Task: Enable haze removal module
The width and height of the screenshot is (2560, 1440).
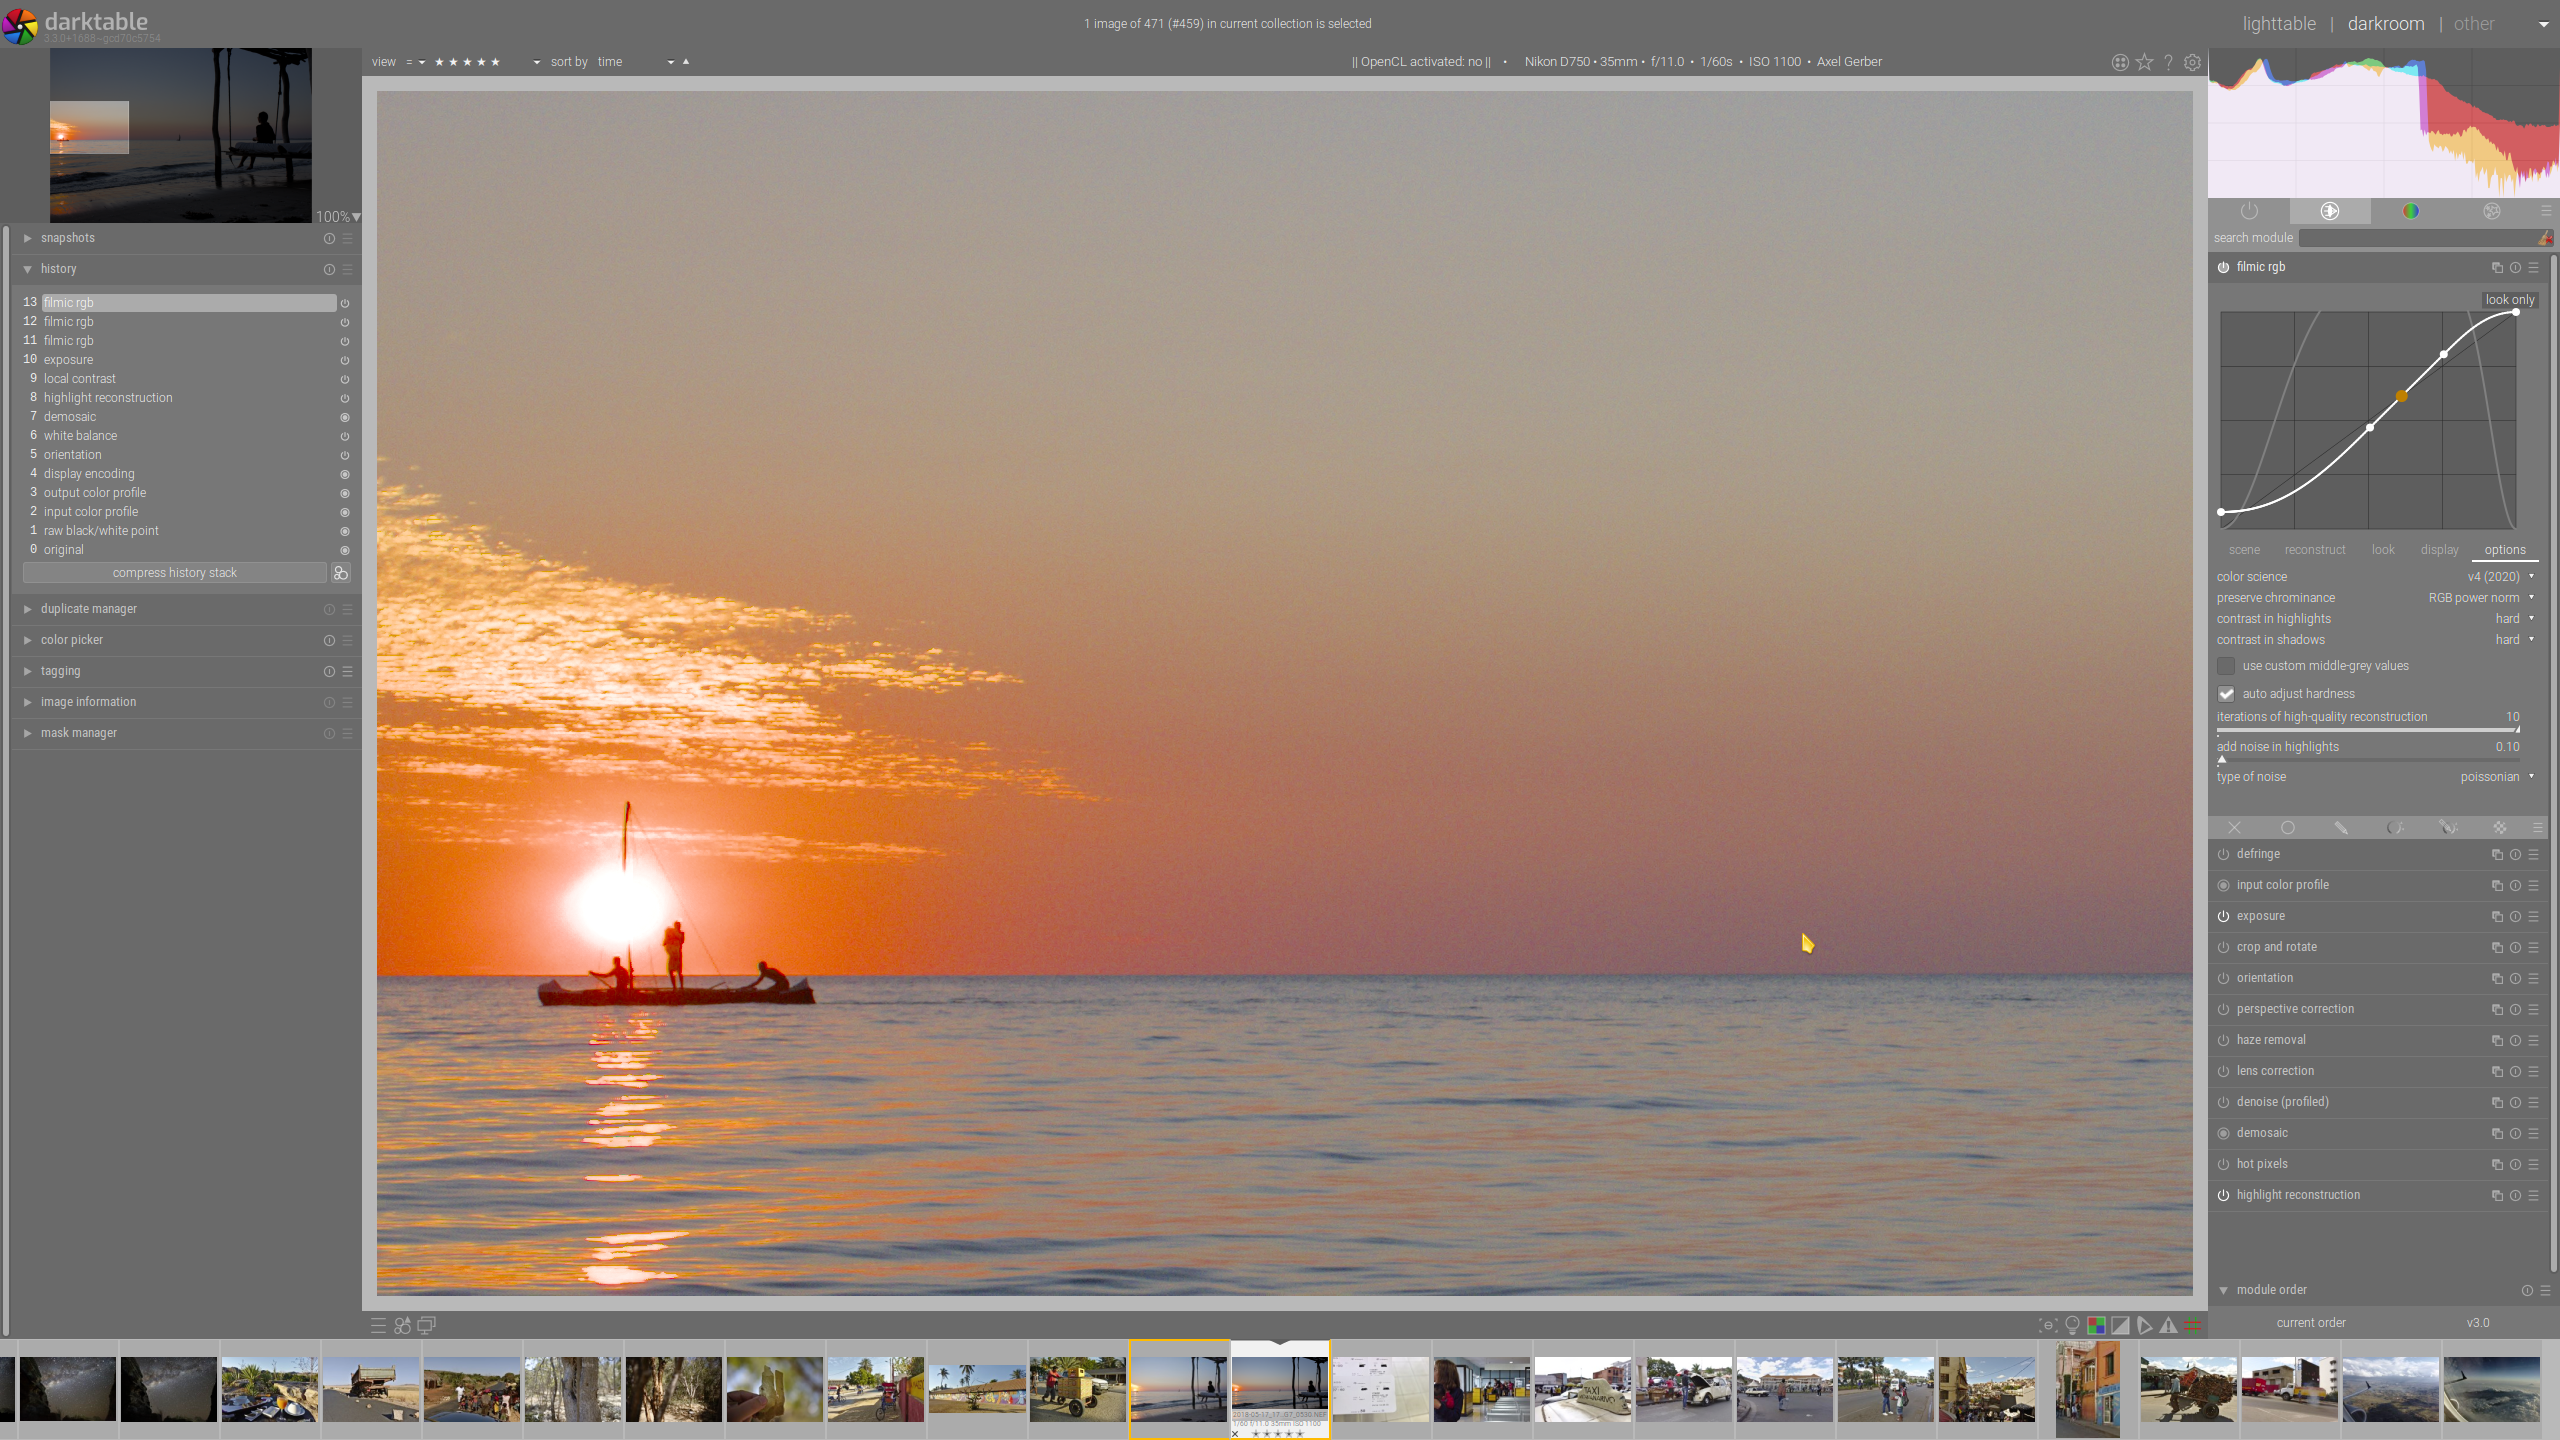Action: (2223, 1040)
